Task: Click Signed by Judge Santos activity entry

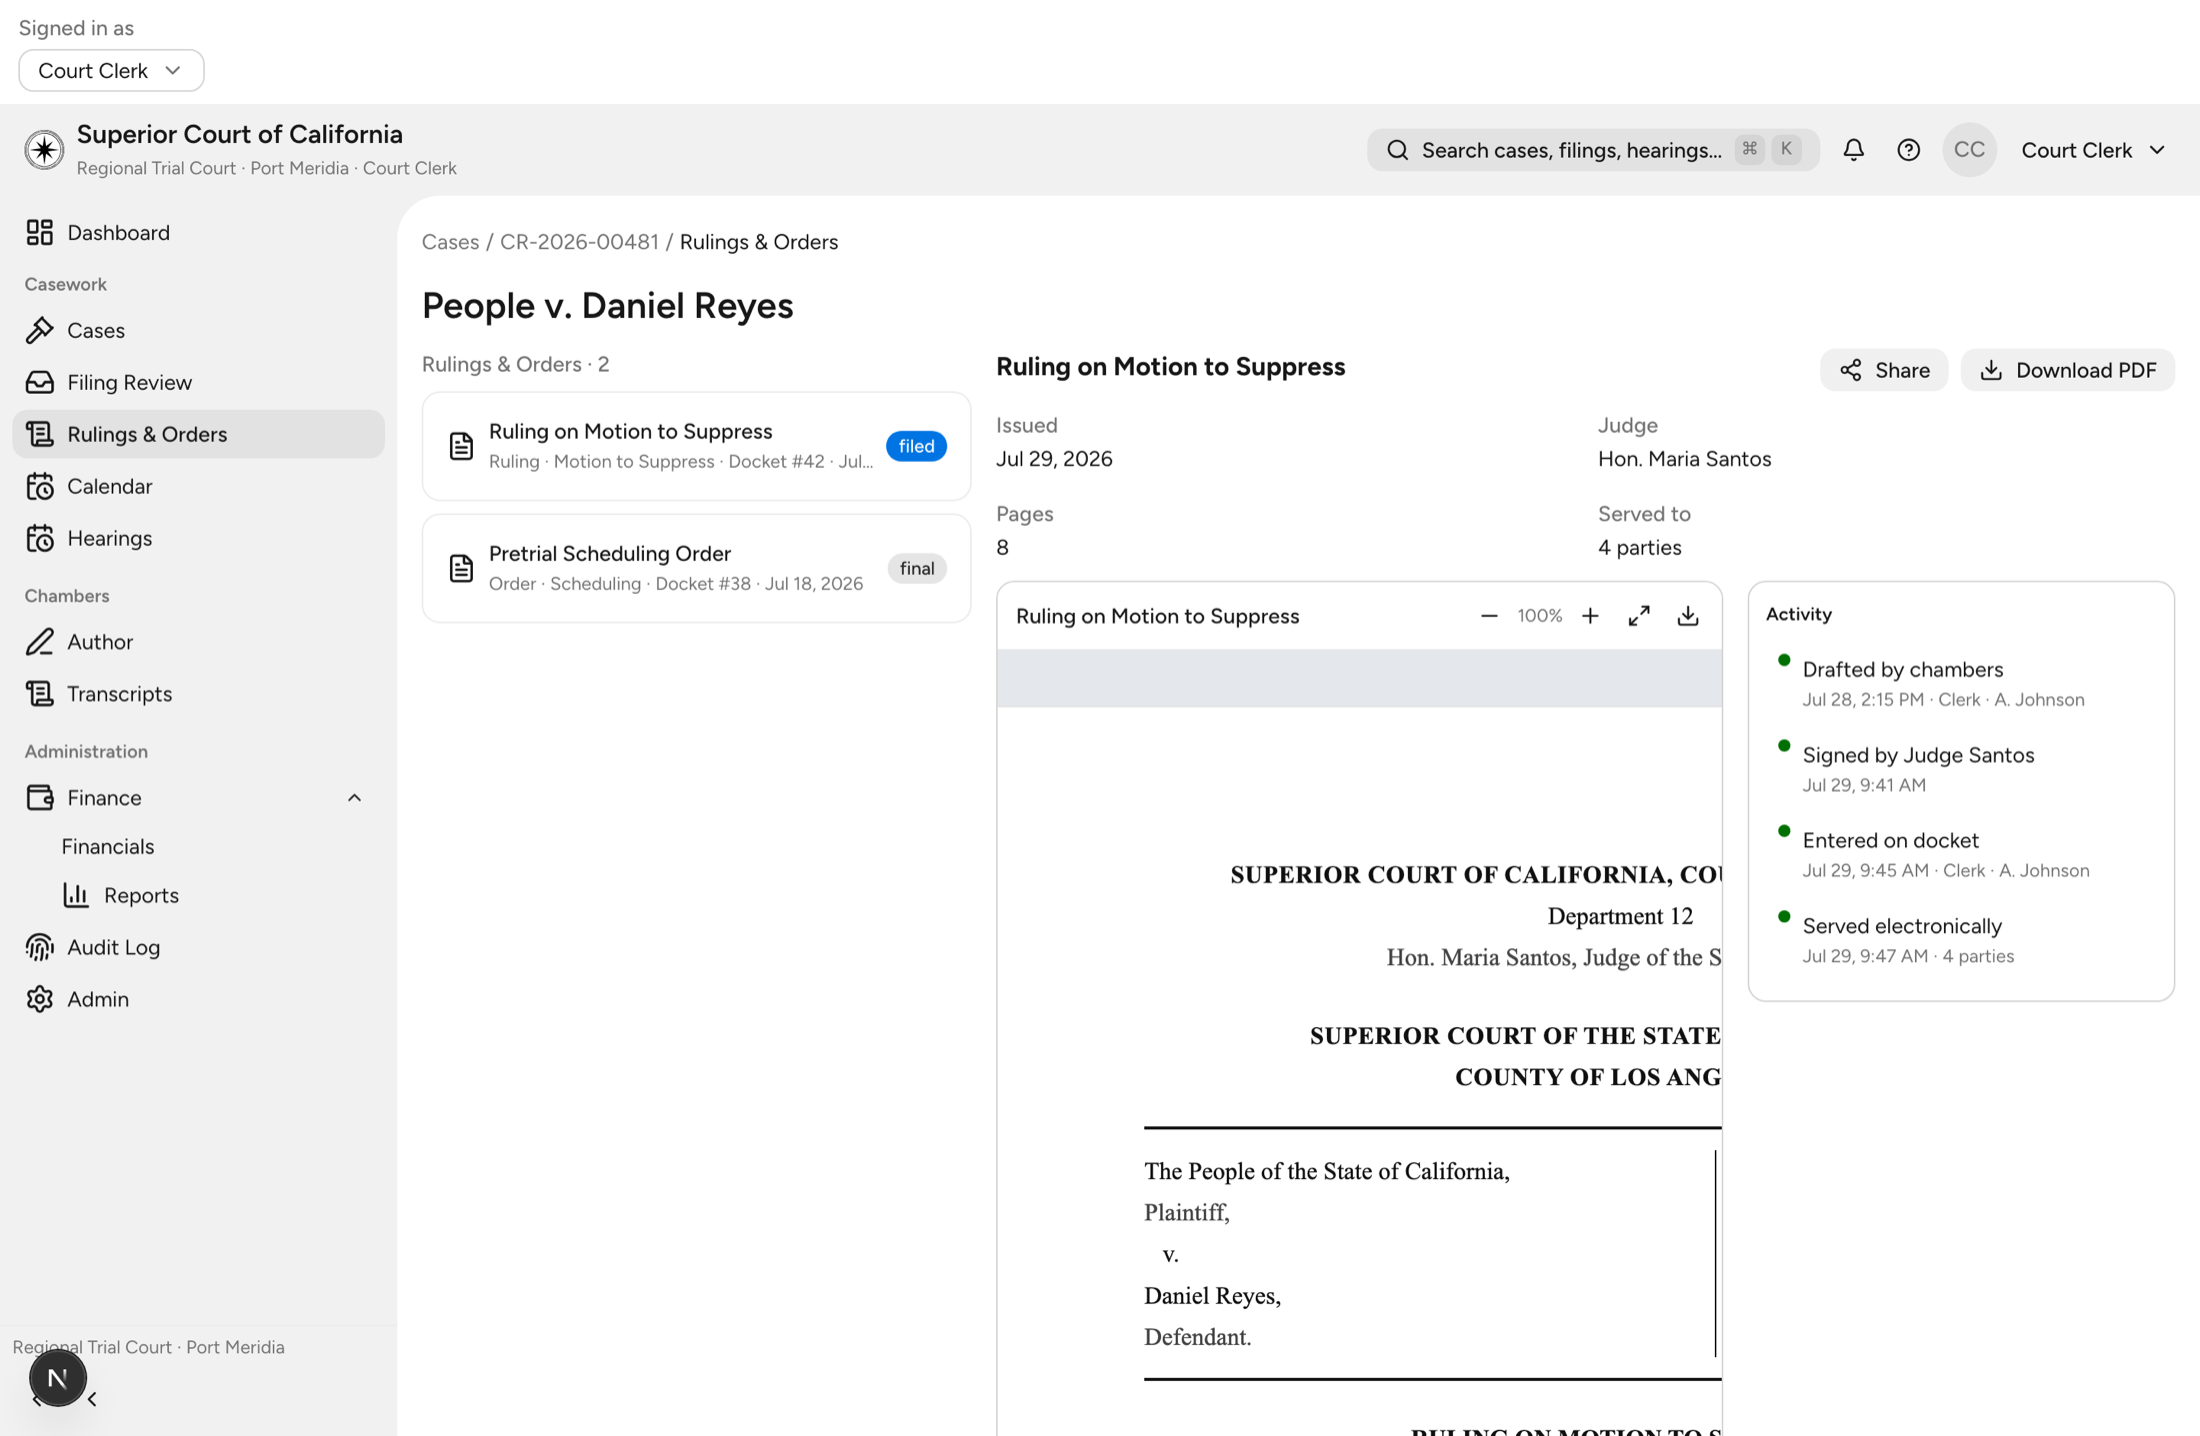Action: click(x=1918, y=768)
